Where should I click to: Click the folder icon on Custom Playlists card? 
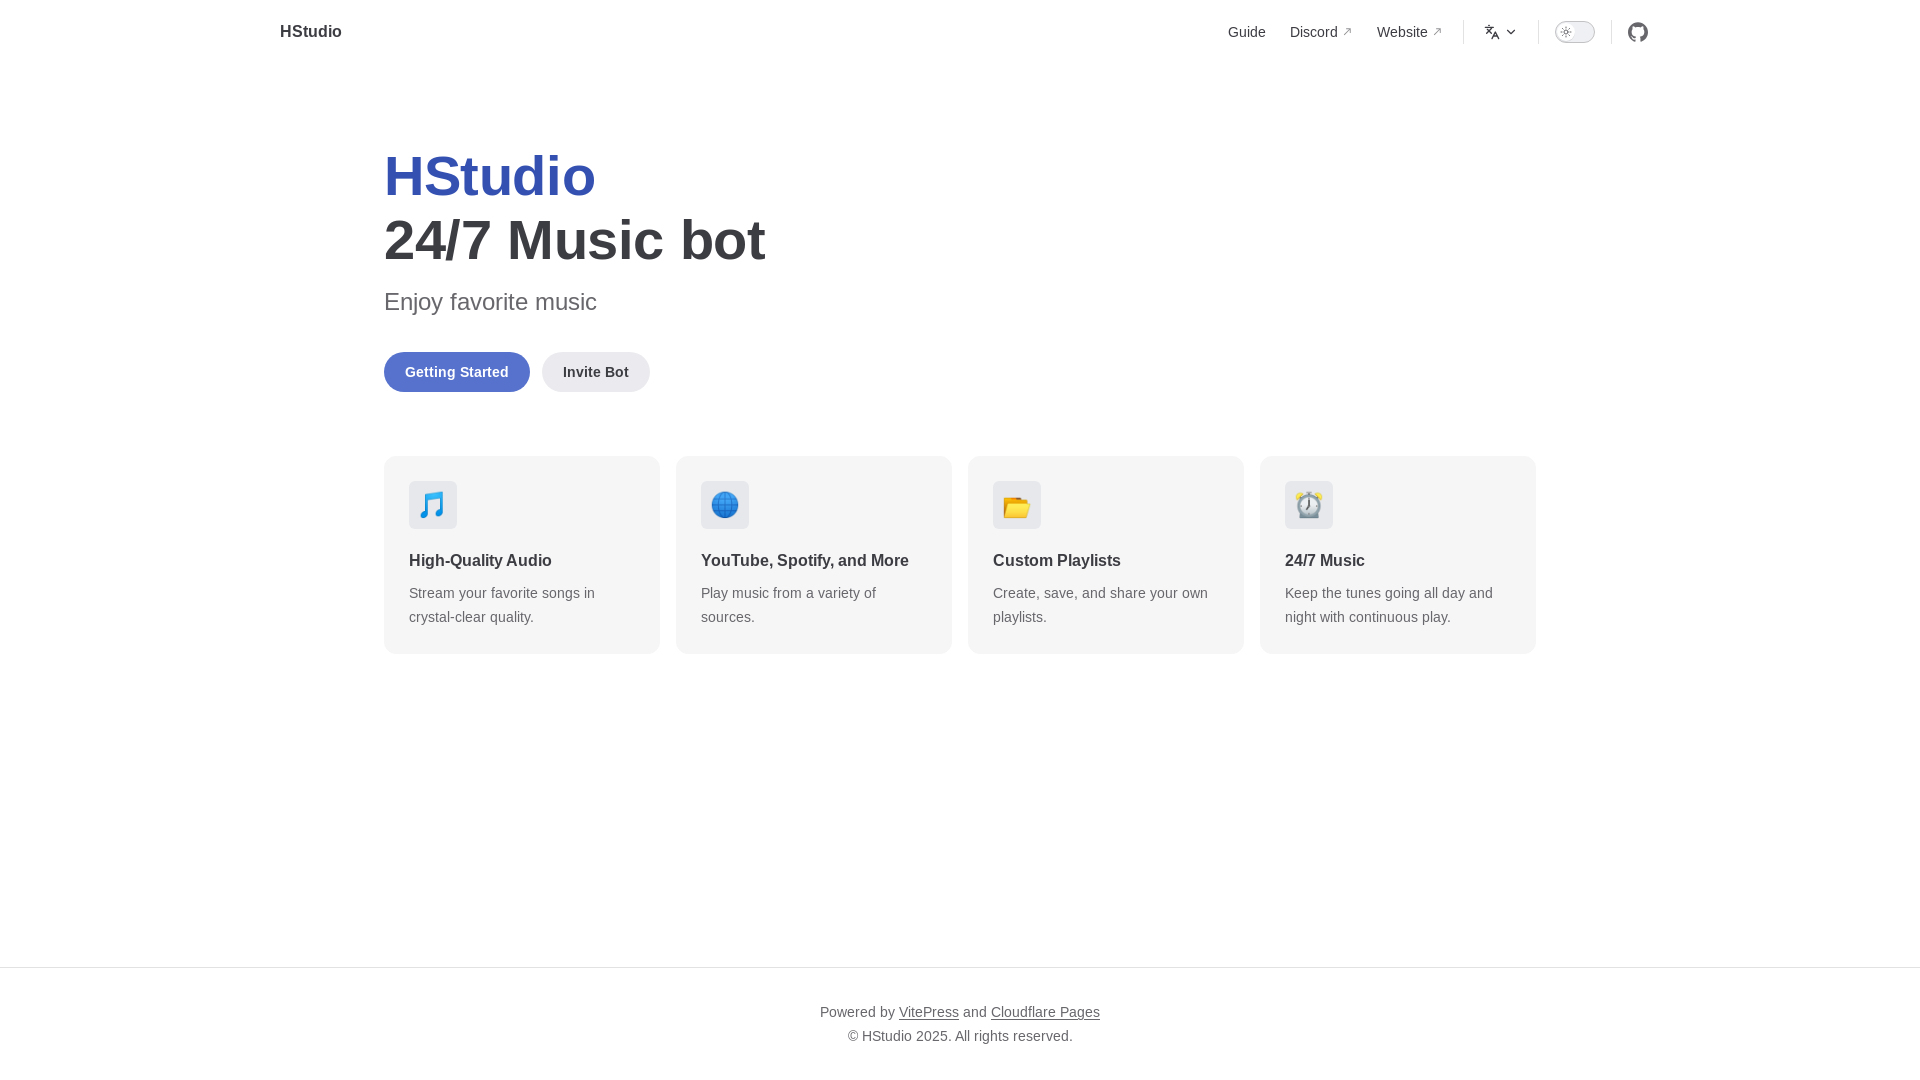click(1017, 505)
